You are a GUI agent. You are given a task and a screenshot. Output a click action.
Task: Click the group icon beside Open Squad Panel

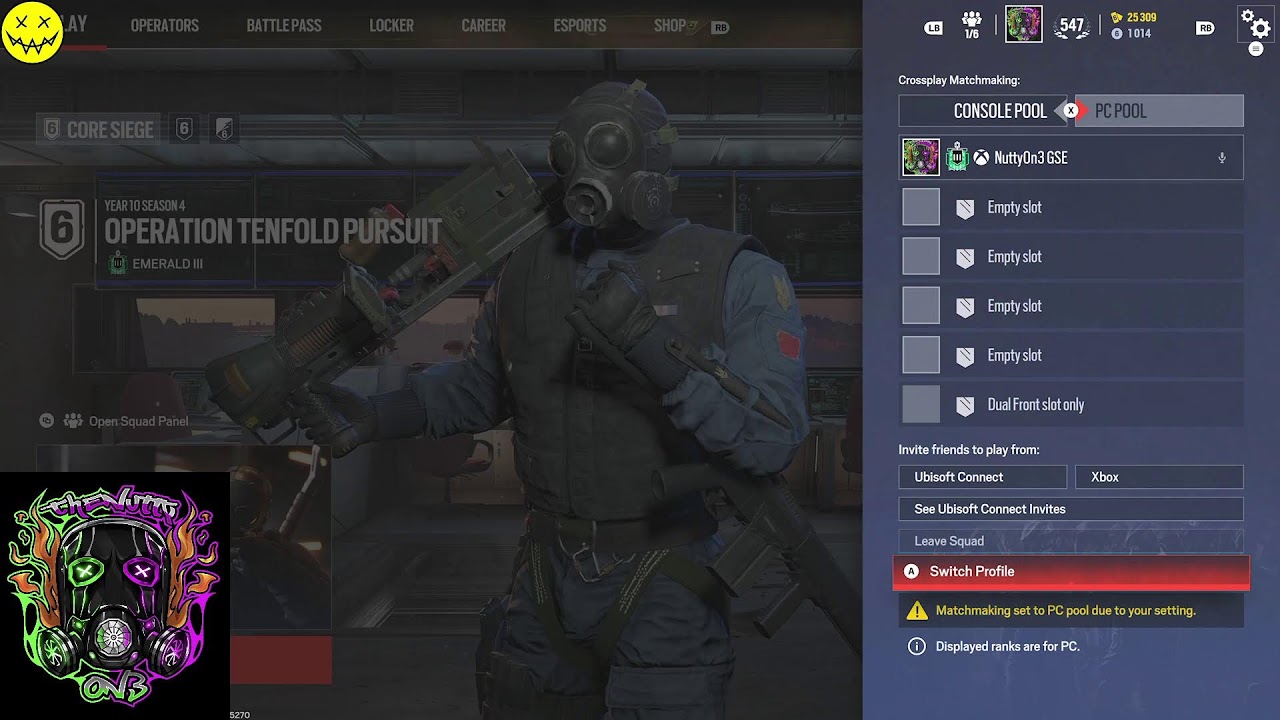pyautogui.click(x=73, y=421)
